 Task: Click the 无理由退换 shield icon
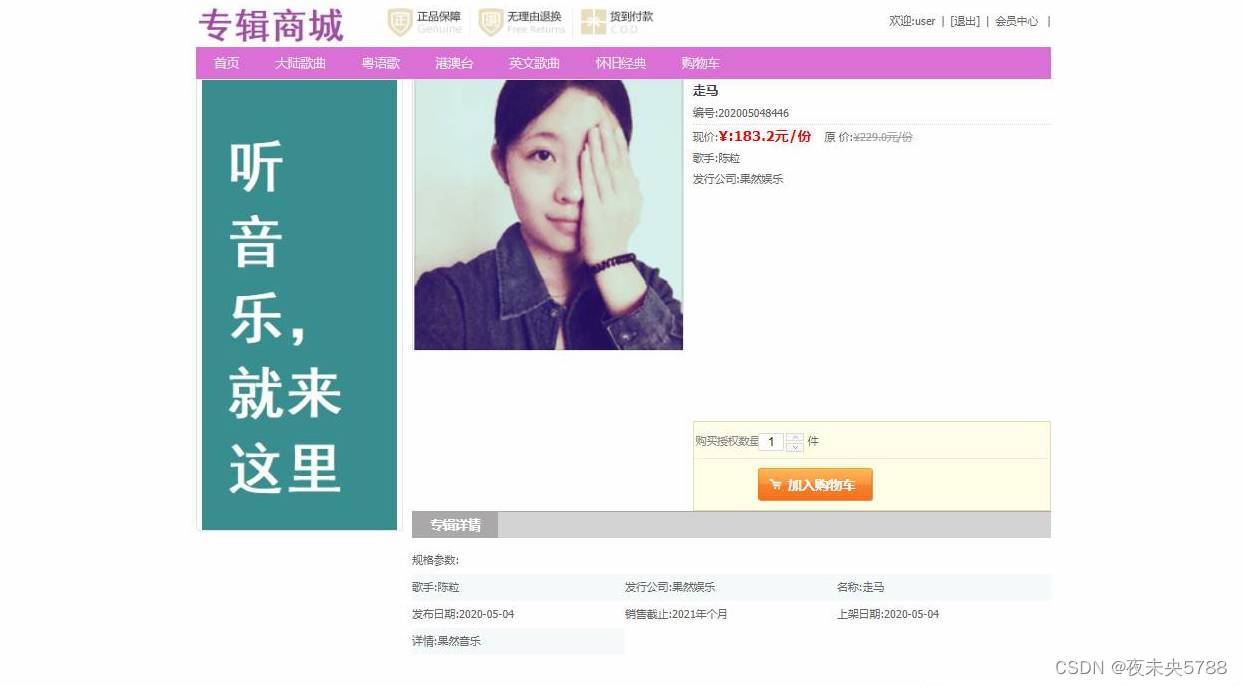tap(491, 22)
